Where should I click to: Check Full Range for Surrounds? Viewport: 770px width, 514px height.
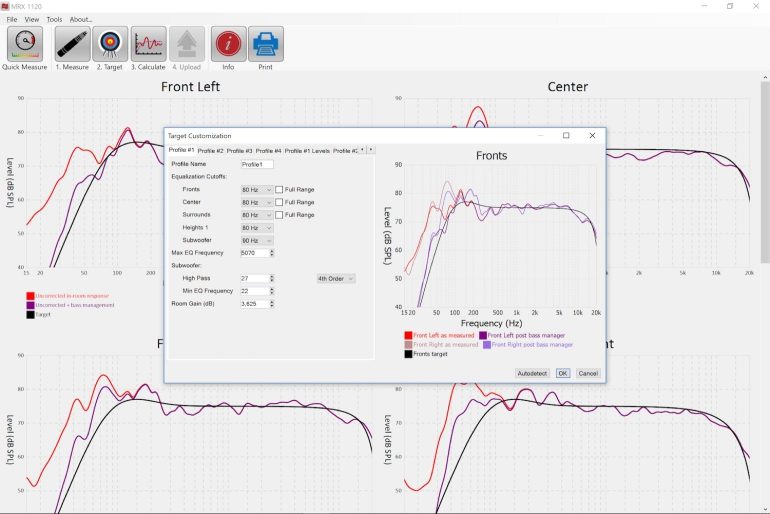pos(279,215)
